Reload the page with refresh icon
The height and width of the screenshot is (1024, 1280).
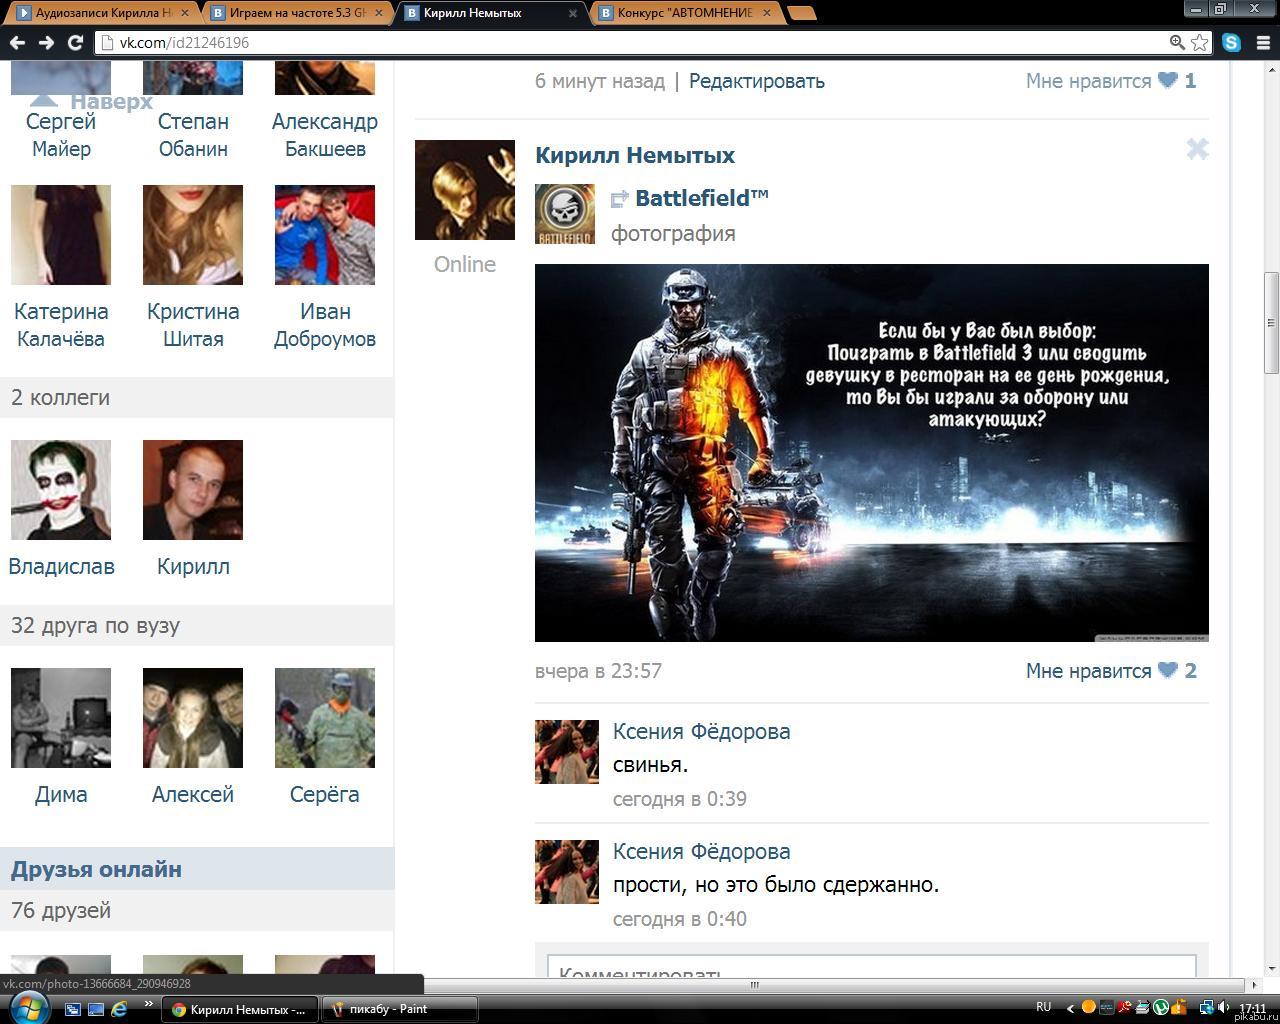75,43
